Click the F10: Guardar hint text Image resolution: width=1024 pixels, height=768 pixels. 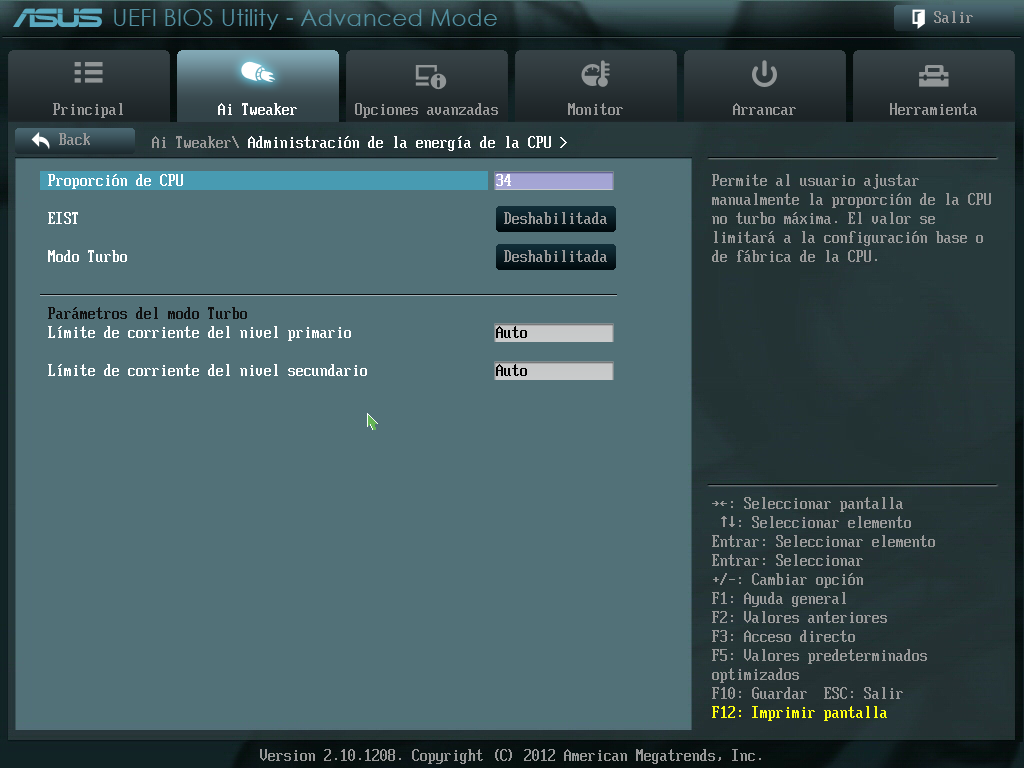759,694
